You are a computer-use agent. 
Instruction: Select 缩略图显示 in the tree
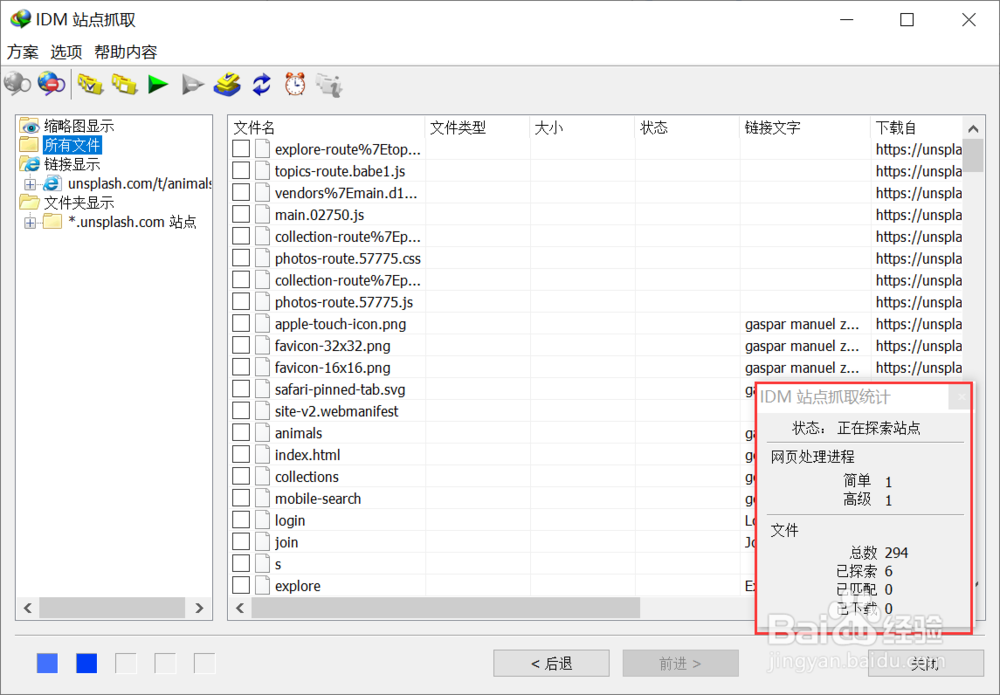pyautogui.click(x=79, y=126)
